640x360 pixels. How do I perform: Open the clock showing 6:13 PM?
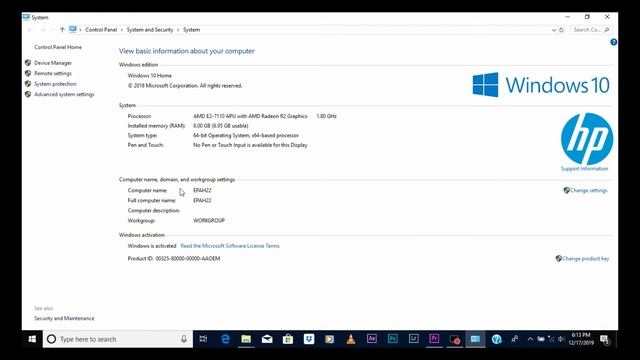click(x=581, y=339)
